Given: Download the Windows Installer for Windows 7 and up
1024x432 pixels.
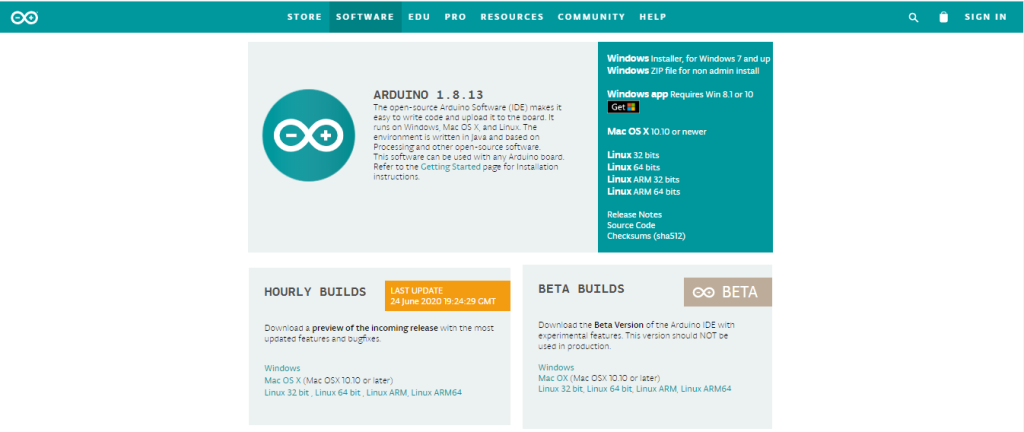Looking at the screenshot, I should 688,59.
